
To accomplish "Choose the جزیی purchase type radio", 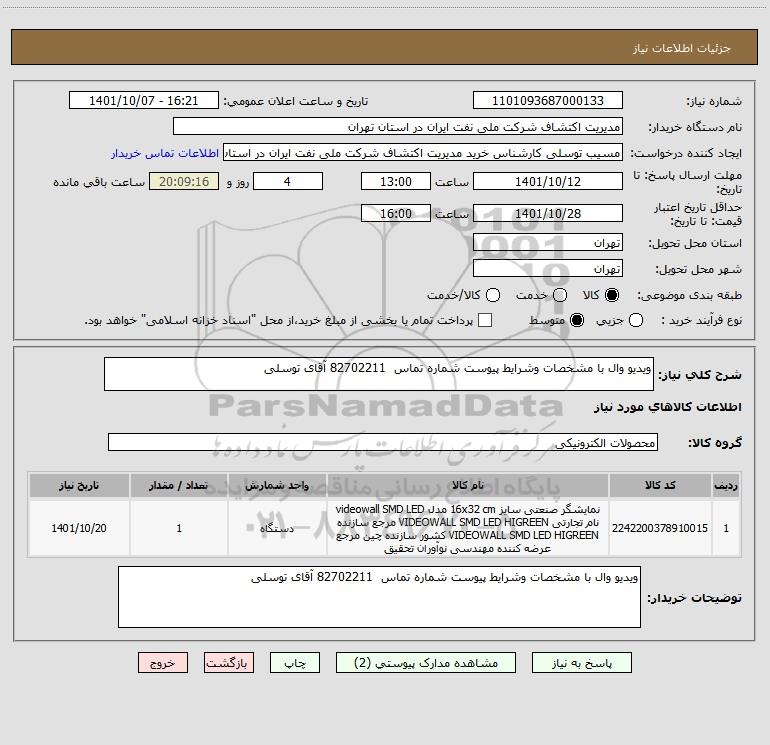I will pos(635,320).
